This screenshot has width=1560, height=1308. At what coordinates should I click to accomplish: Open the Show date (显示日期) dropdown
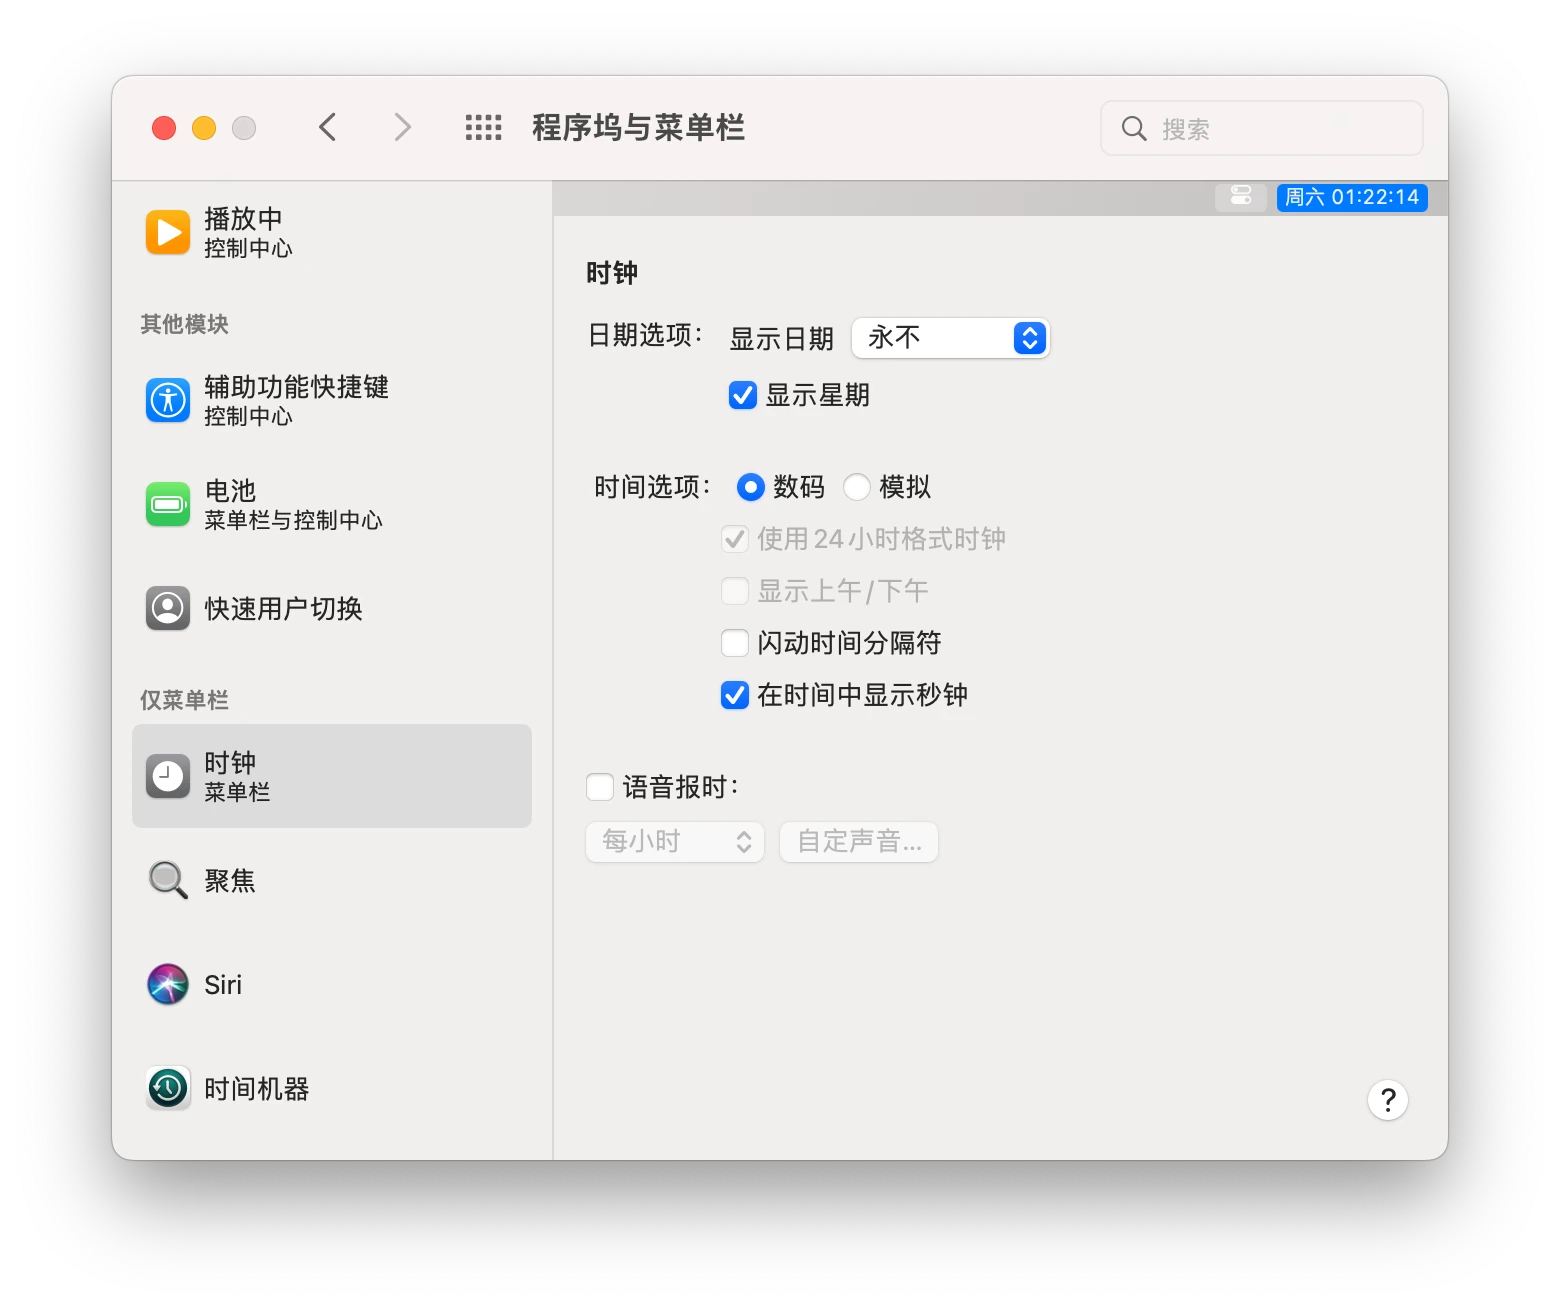(x=950, y=338)
